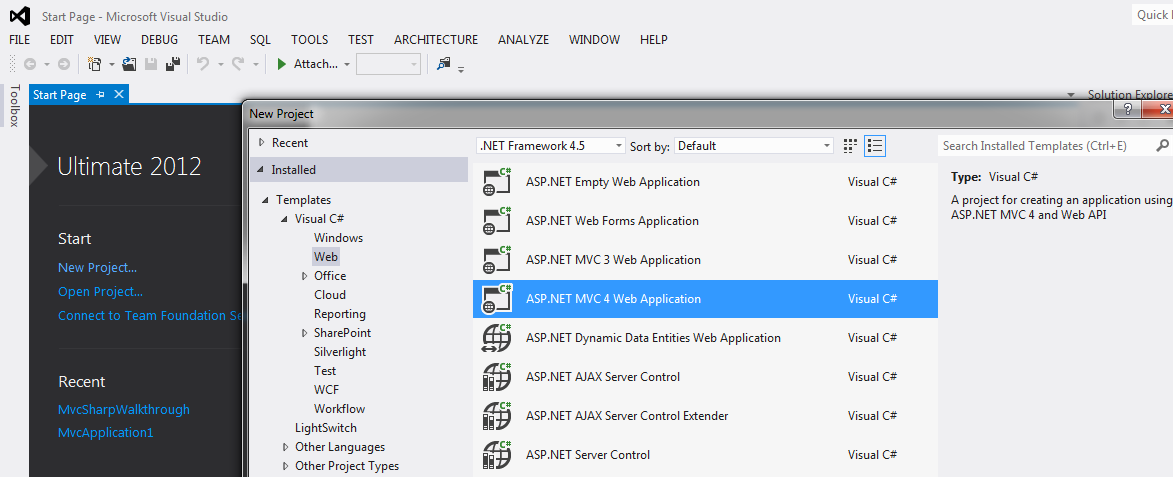Screen dimensions: 1173x477
Task: Open the Toolbox side tab
Action: pyautogui.click(x=13, y=105)
